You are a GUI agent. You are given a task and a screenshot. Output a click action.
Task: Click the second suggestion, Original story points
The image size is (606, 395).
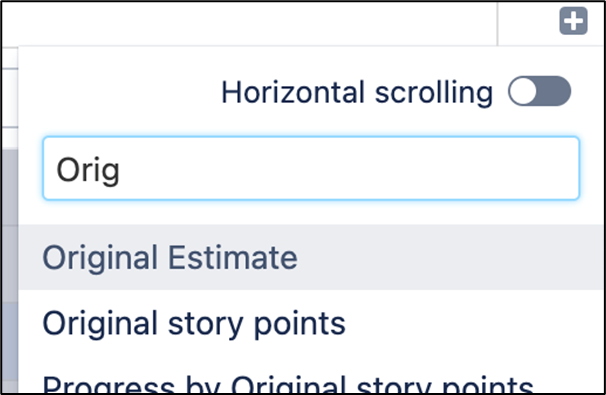click(312, 323)
